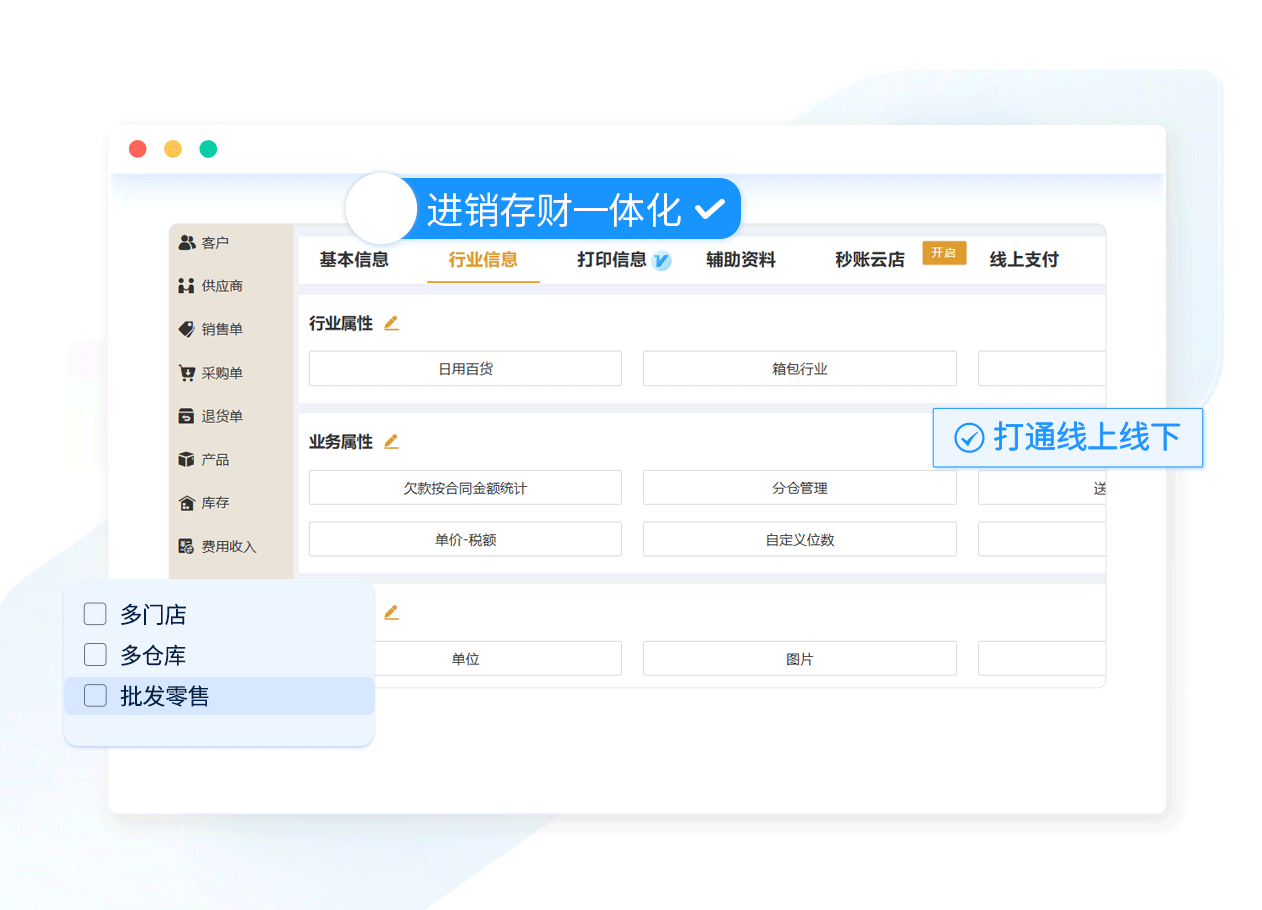
Task: Click the 退货单 returns icon
Action: coord(187,416)
